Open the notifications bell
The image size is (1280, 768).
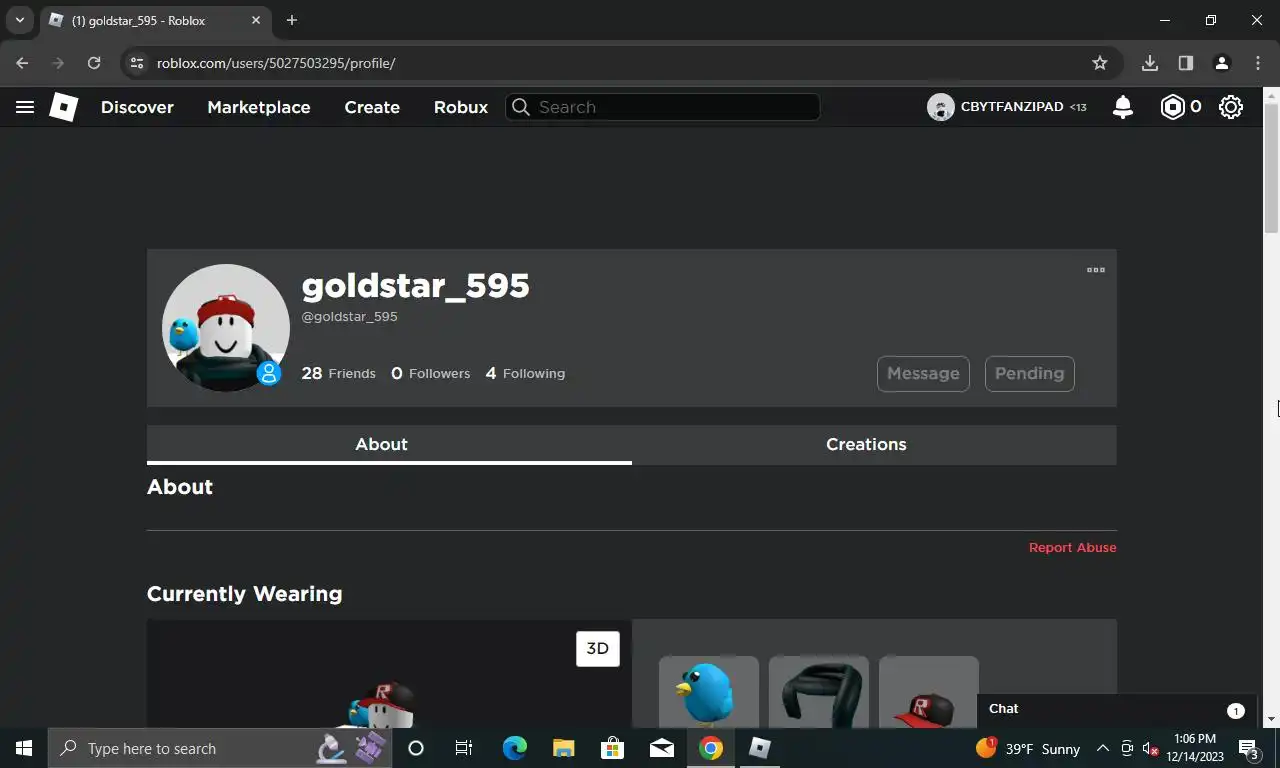tap(1123, 107)
